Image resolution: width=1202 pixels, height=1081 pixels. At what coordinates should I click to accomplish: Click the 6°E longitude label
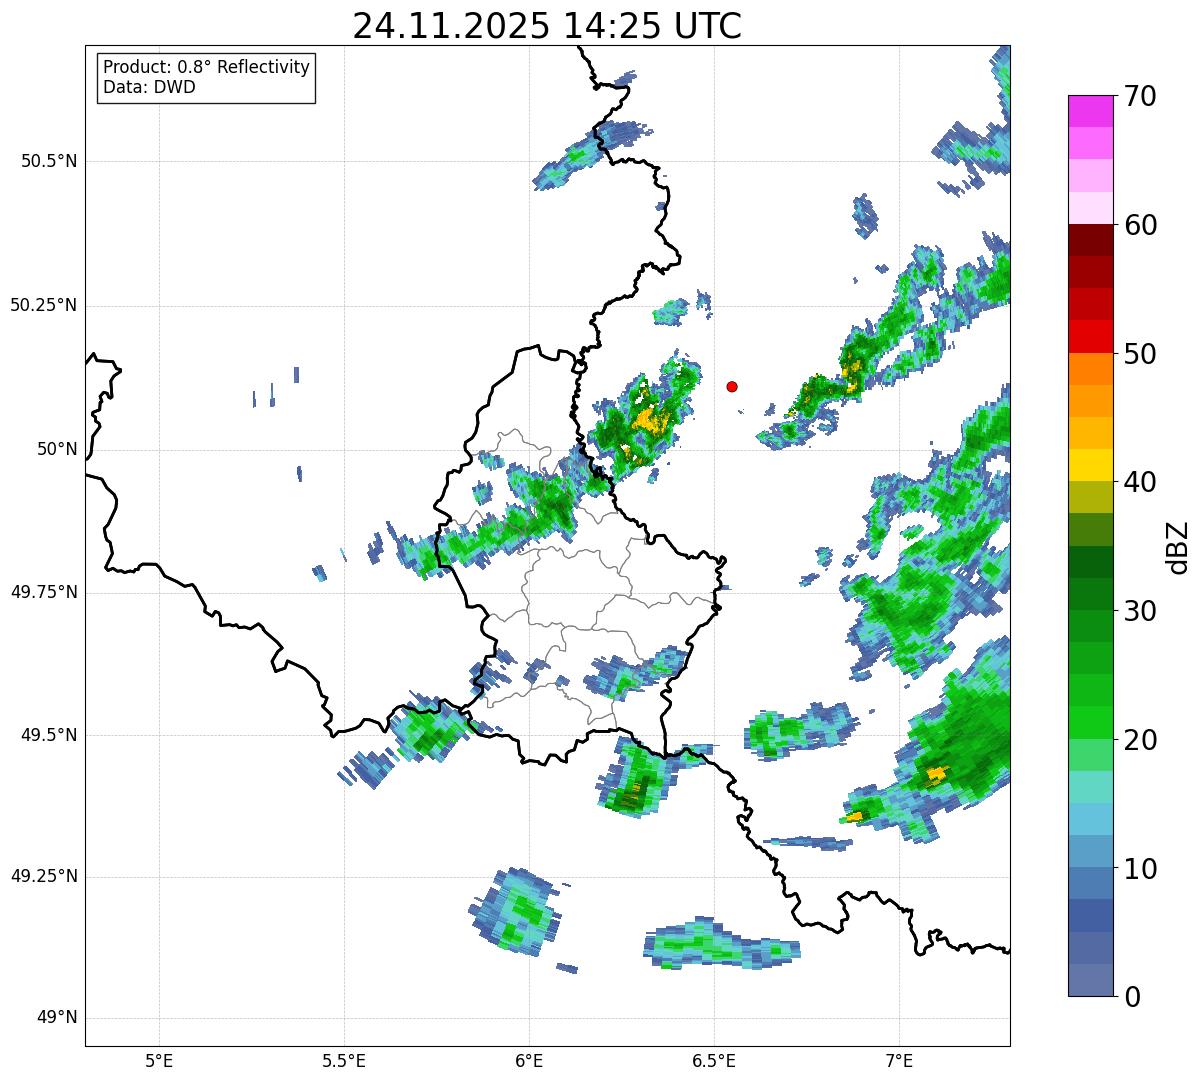(529, 1060)
